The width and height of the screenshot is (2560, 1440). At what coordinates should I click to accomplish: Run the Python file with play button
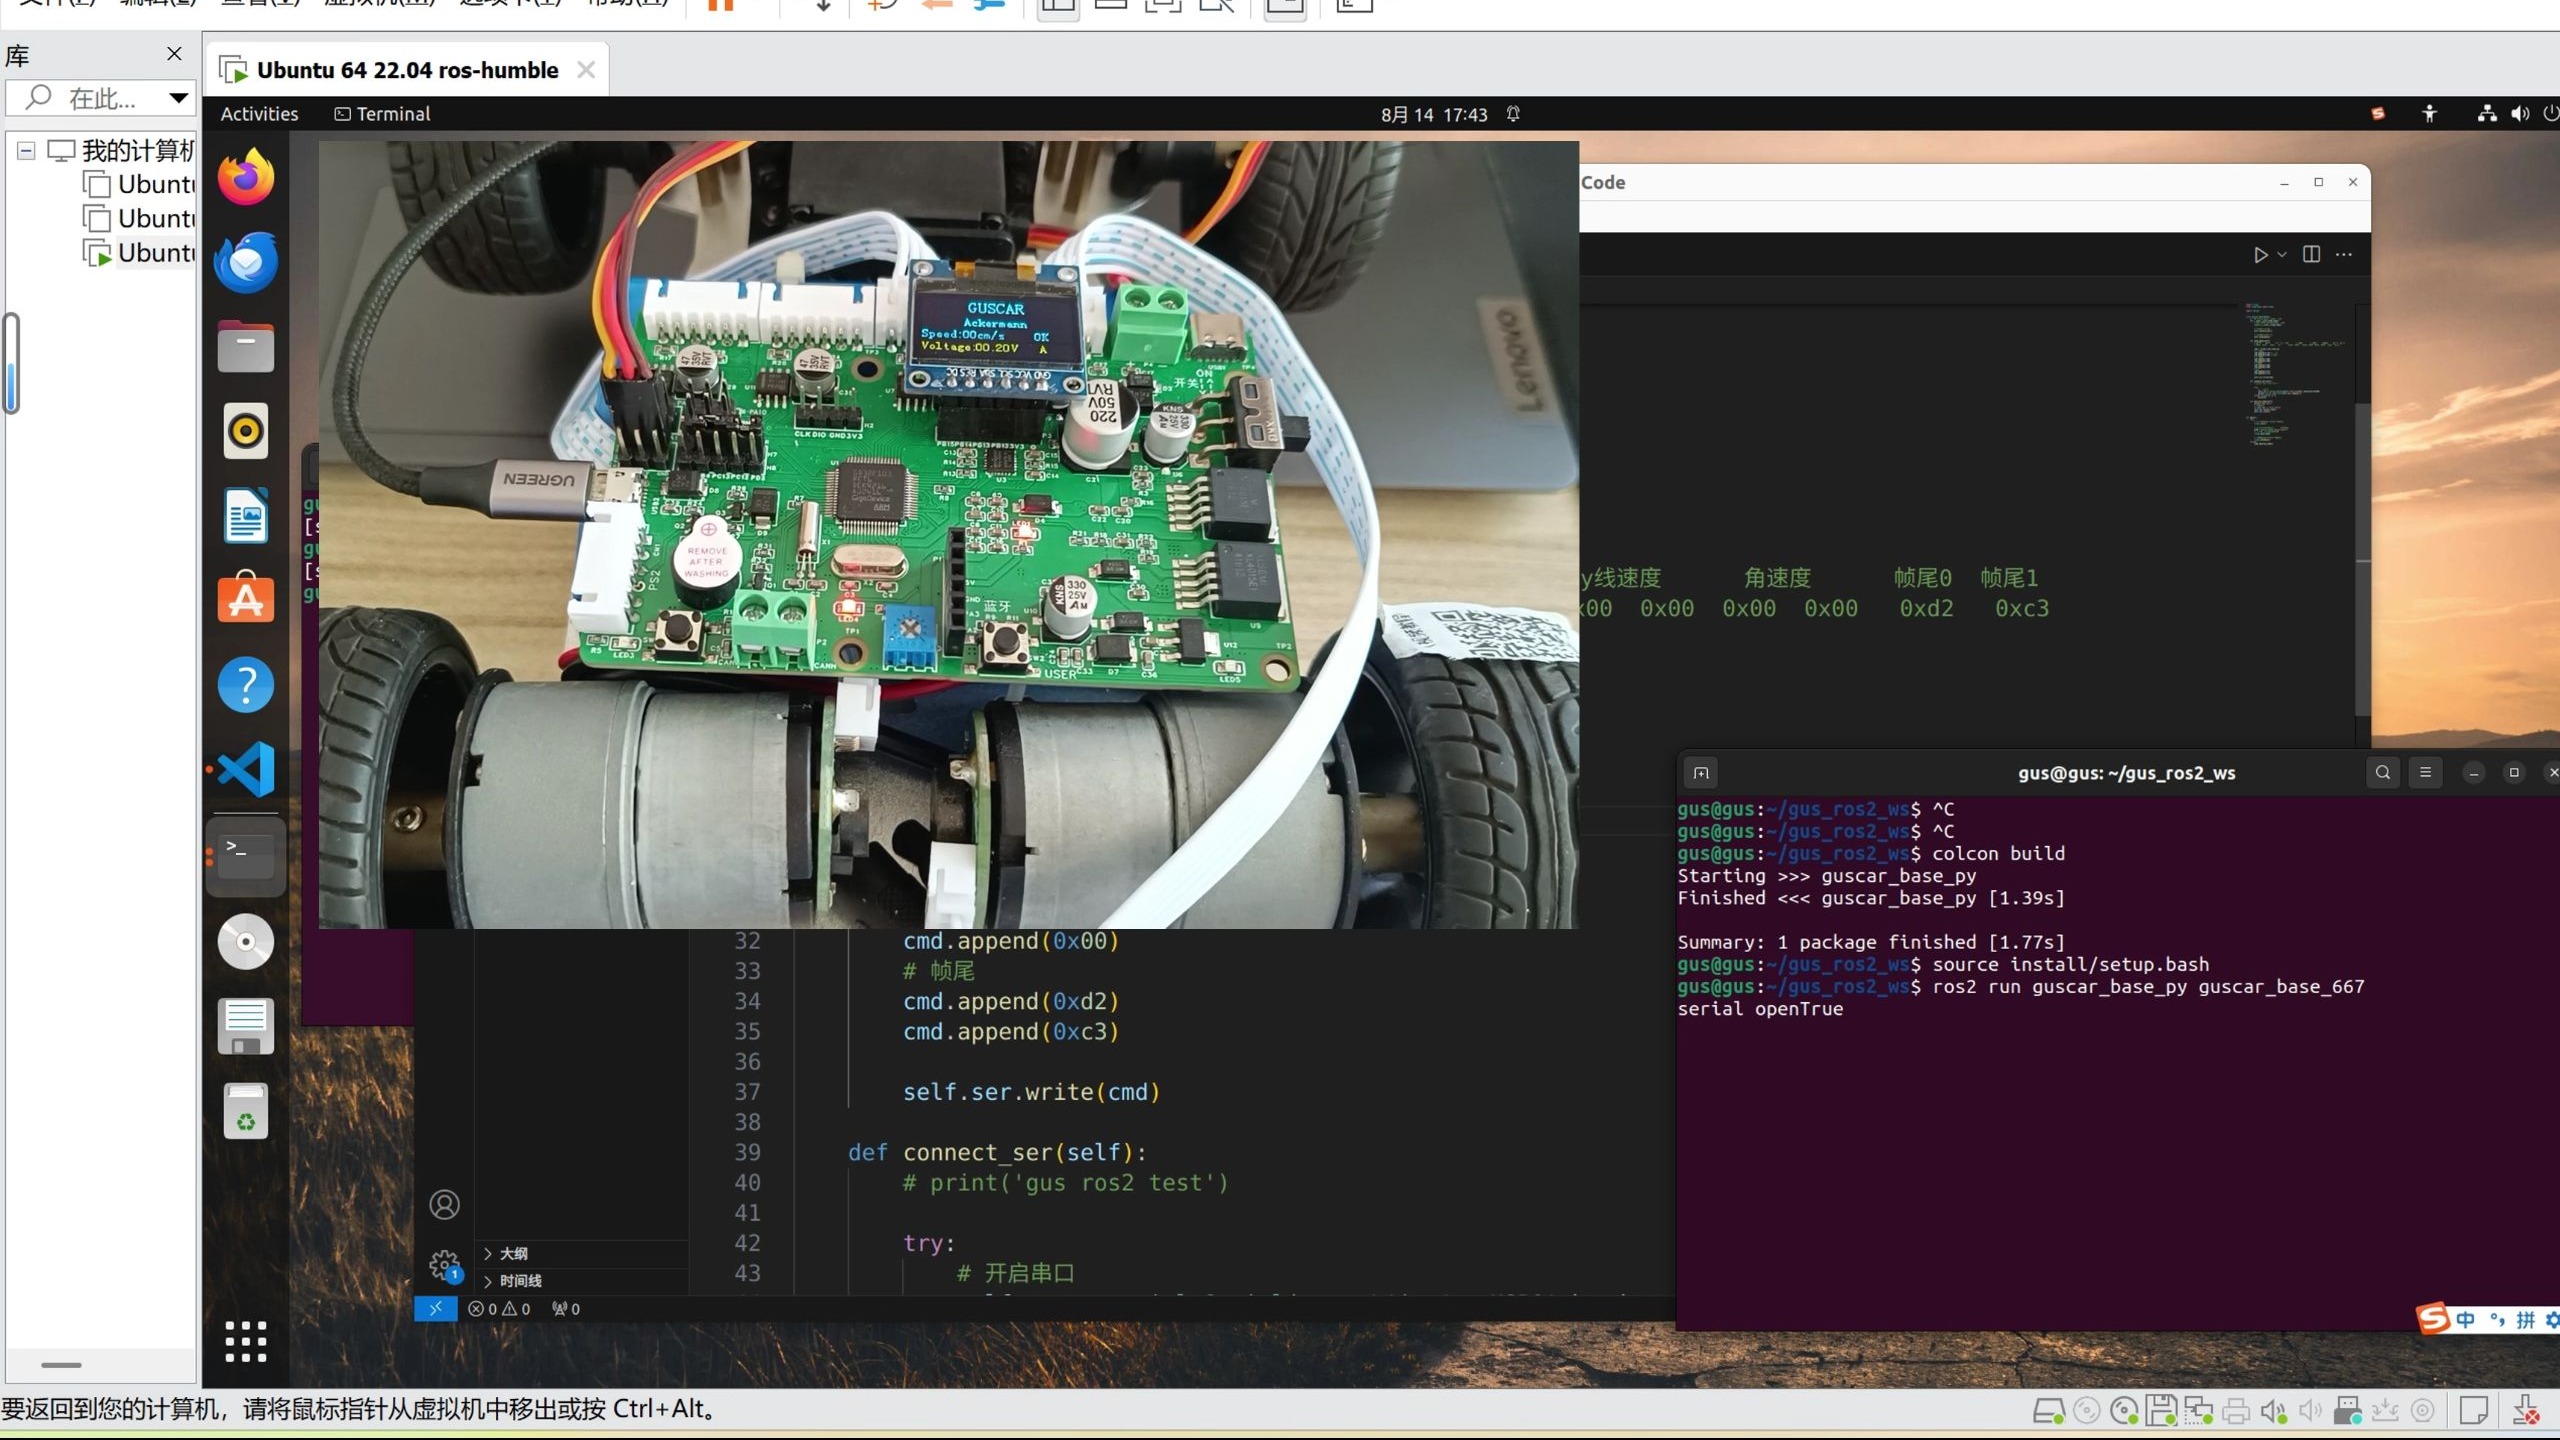tap(2261, 255)
